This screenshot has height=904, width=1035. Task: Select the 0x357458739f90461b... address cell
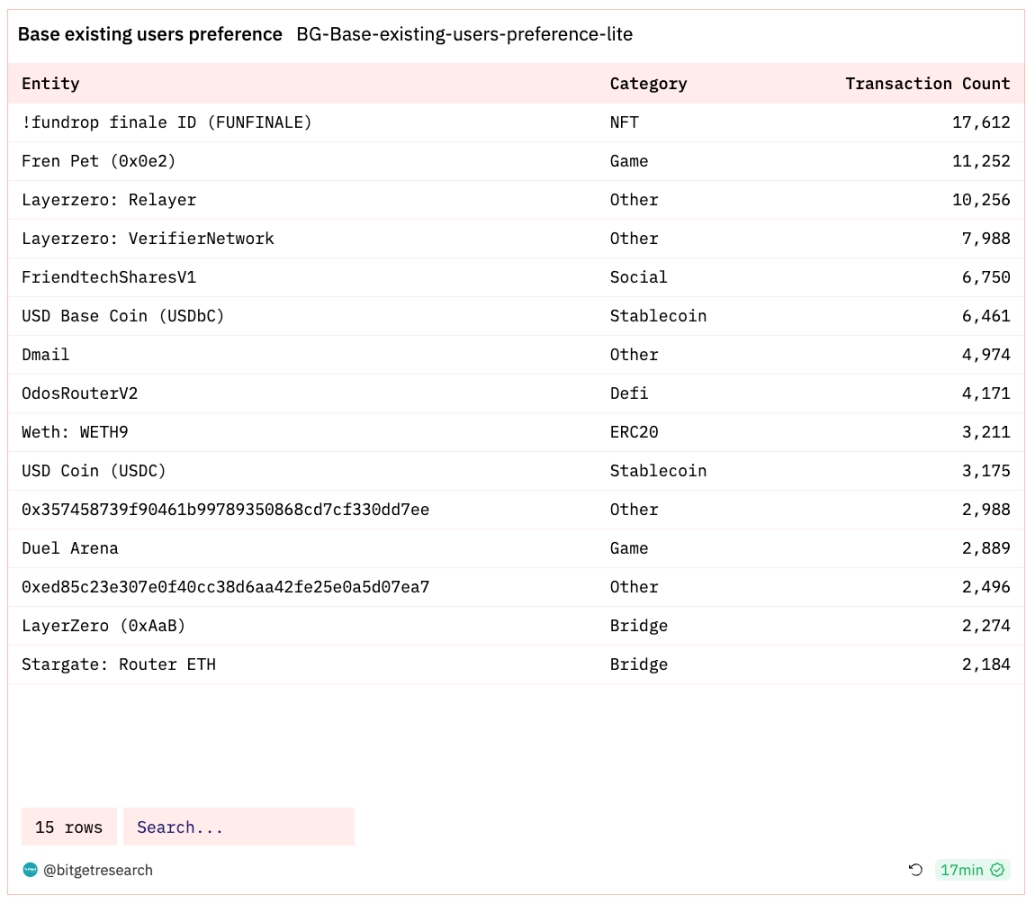(x=225, y=509)
